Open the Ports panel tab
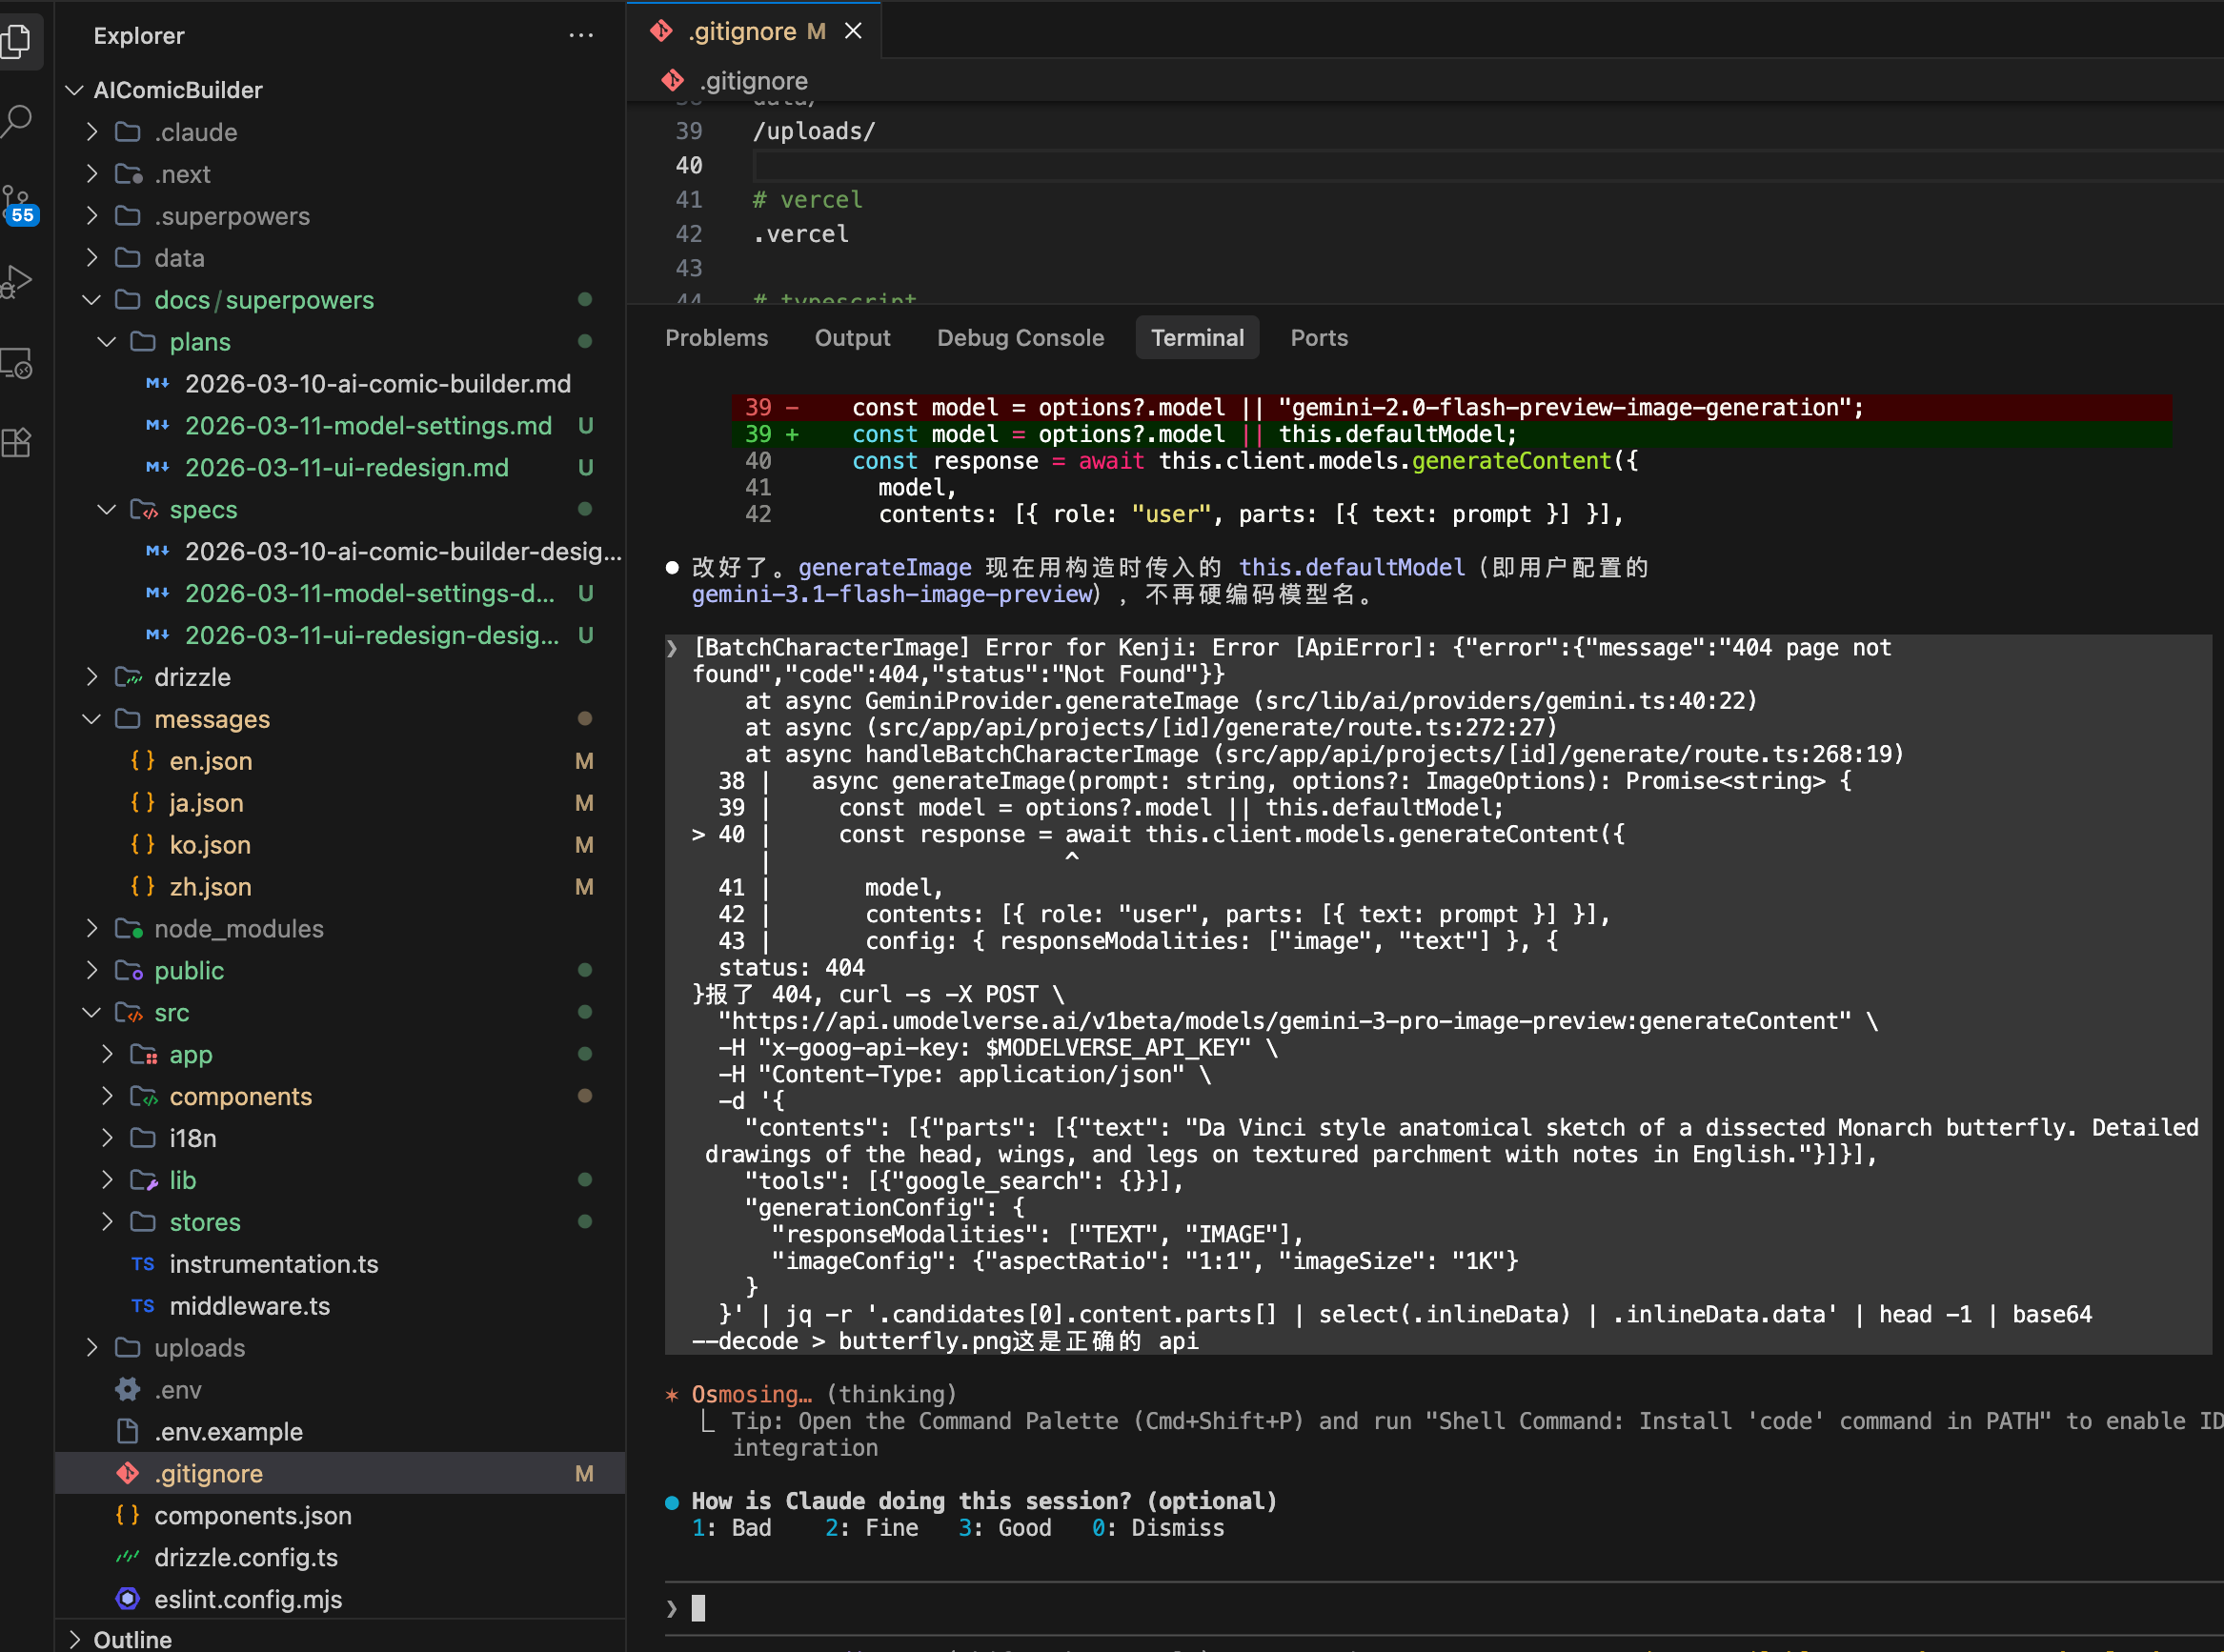The width and height of the screenshot is (2224, 1652). (1318, 338)
